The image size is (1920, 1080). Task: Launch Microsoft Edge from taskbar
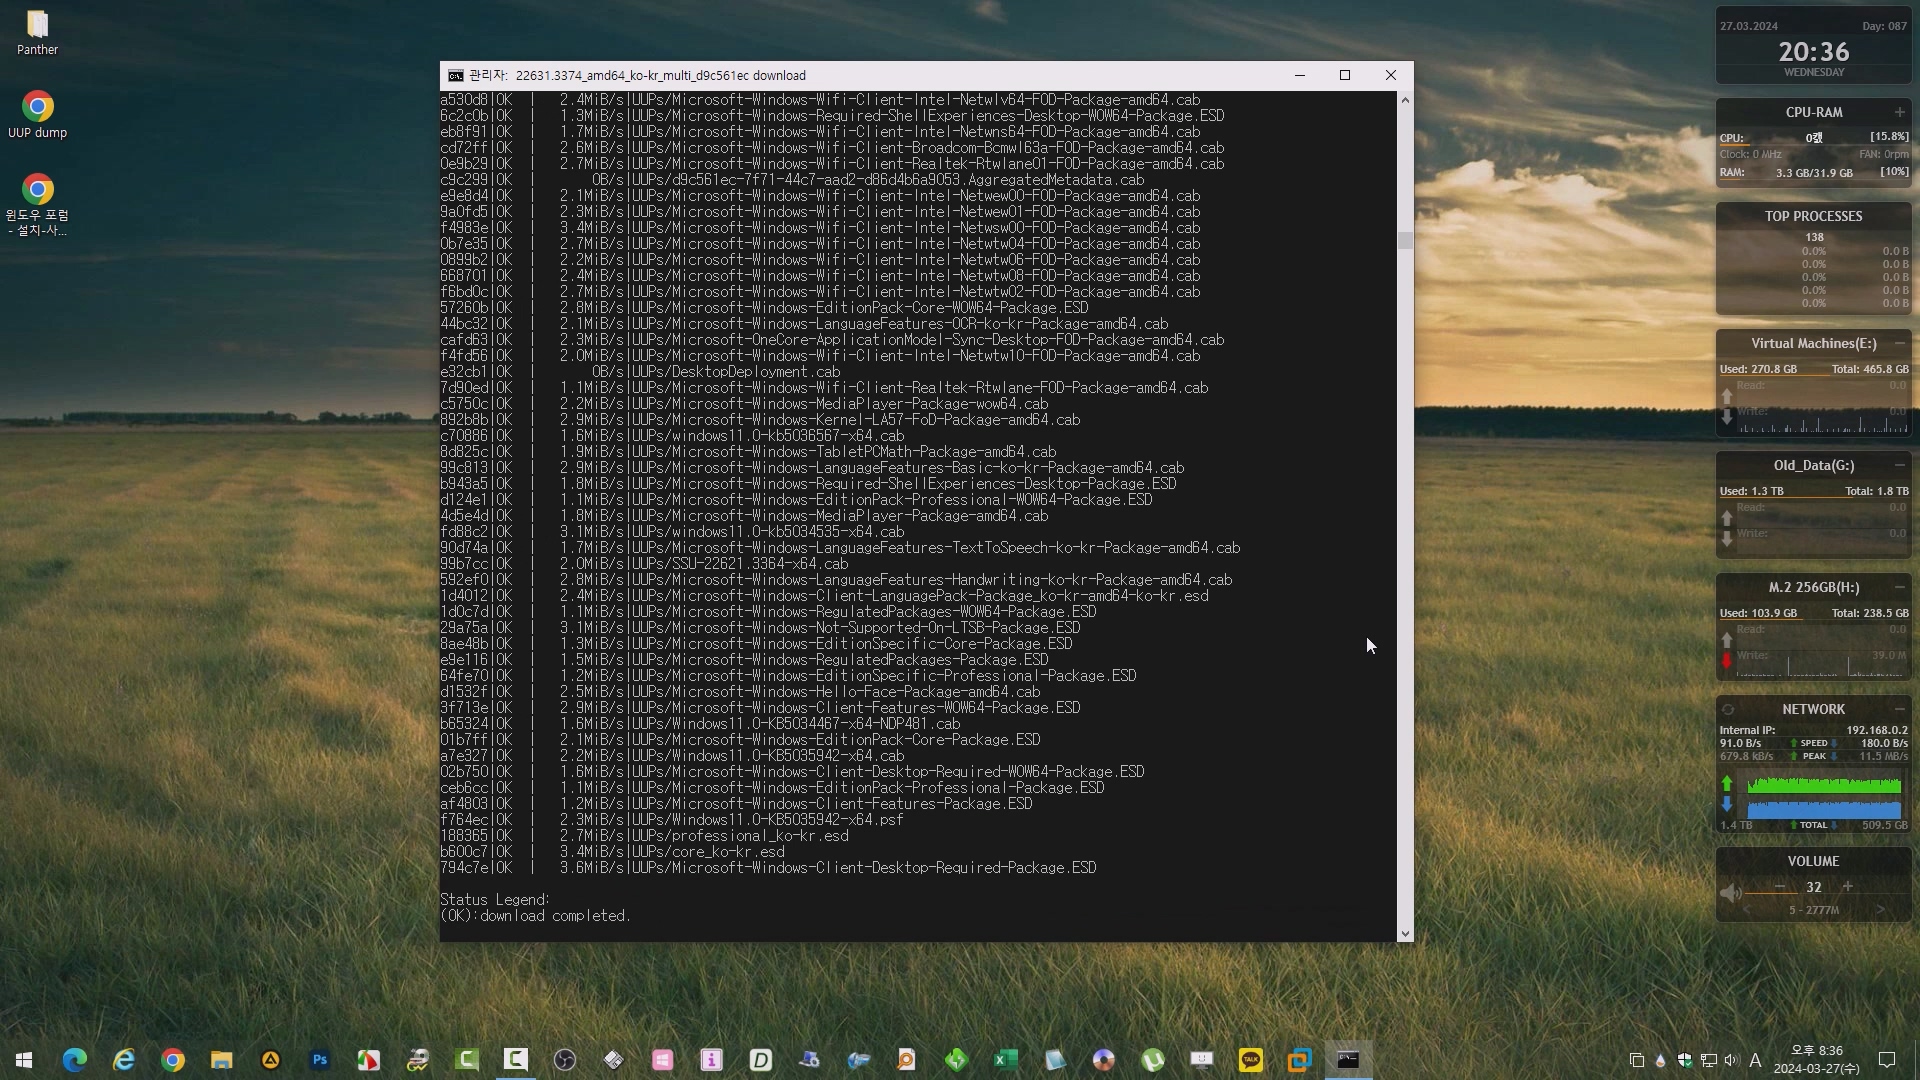(75, 1060)
